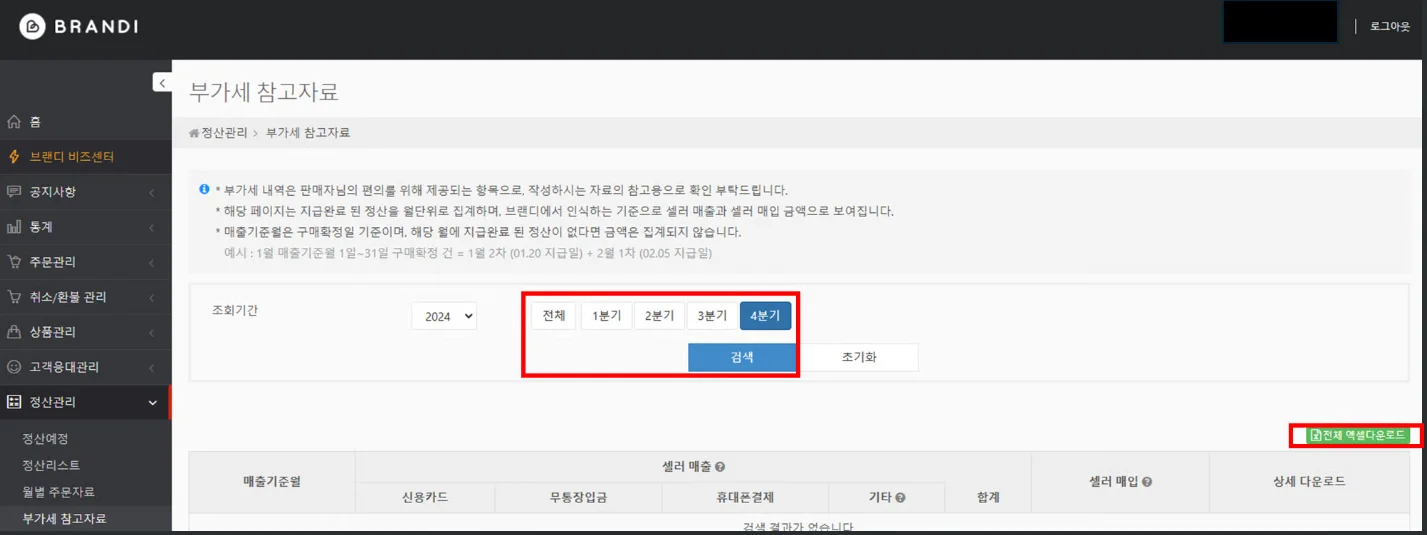Select the 1분기 quarter button
This screenshot has width=1427, height=535.
(x=606, y=316)
